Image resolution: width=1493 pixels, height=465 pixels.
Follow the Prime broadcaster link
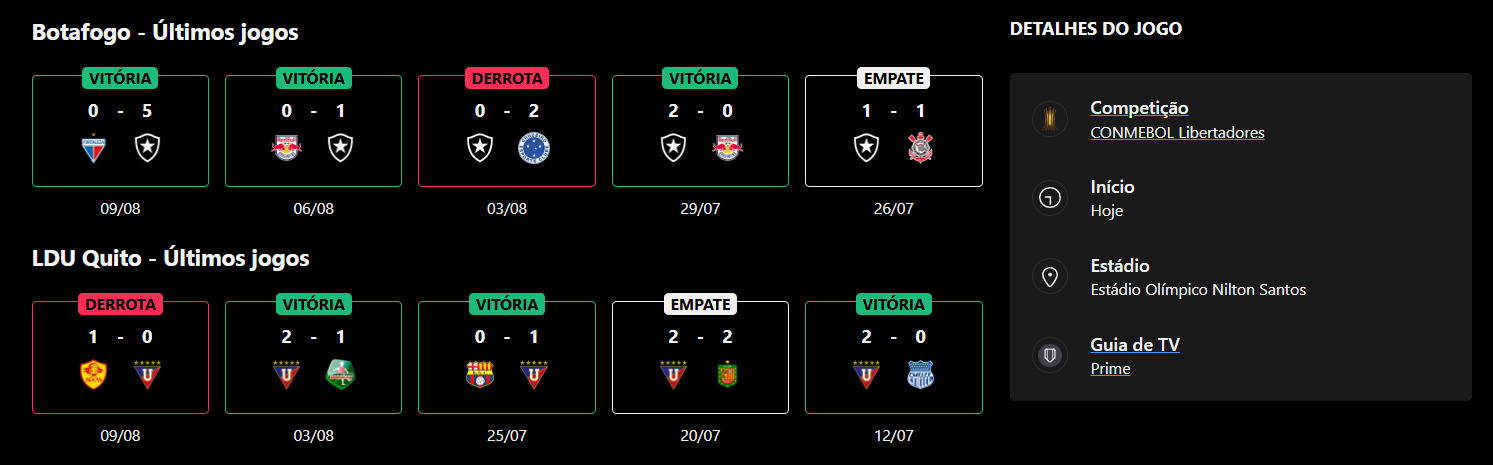1110,369
